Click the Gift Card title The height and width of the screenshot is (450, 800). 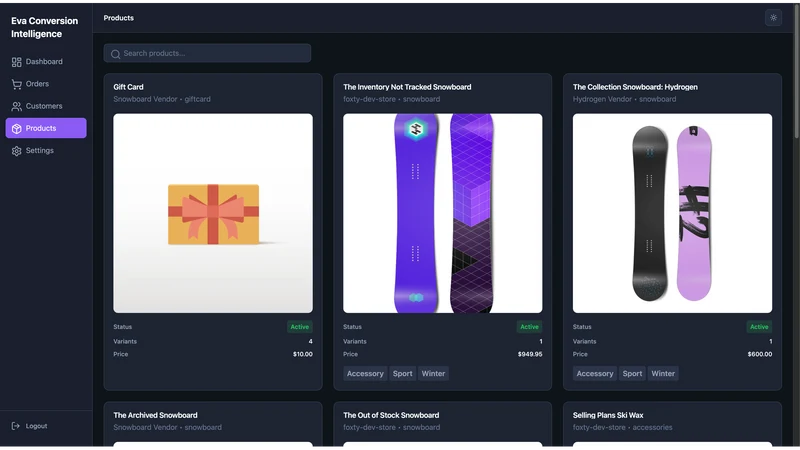pos(128,87)
